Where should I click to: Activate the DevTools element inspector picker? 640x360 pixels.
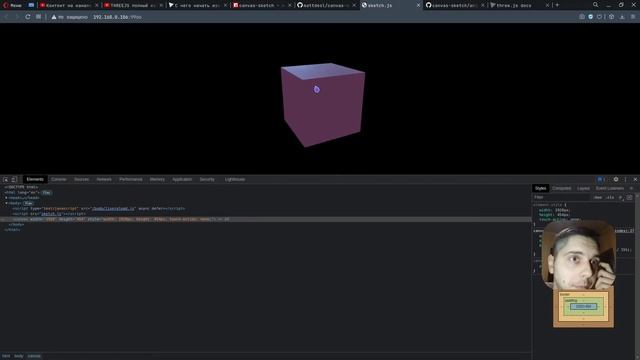[x=6, y=180]
